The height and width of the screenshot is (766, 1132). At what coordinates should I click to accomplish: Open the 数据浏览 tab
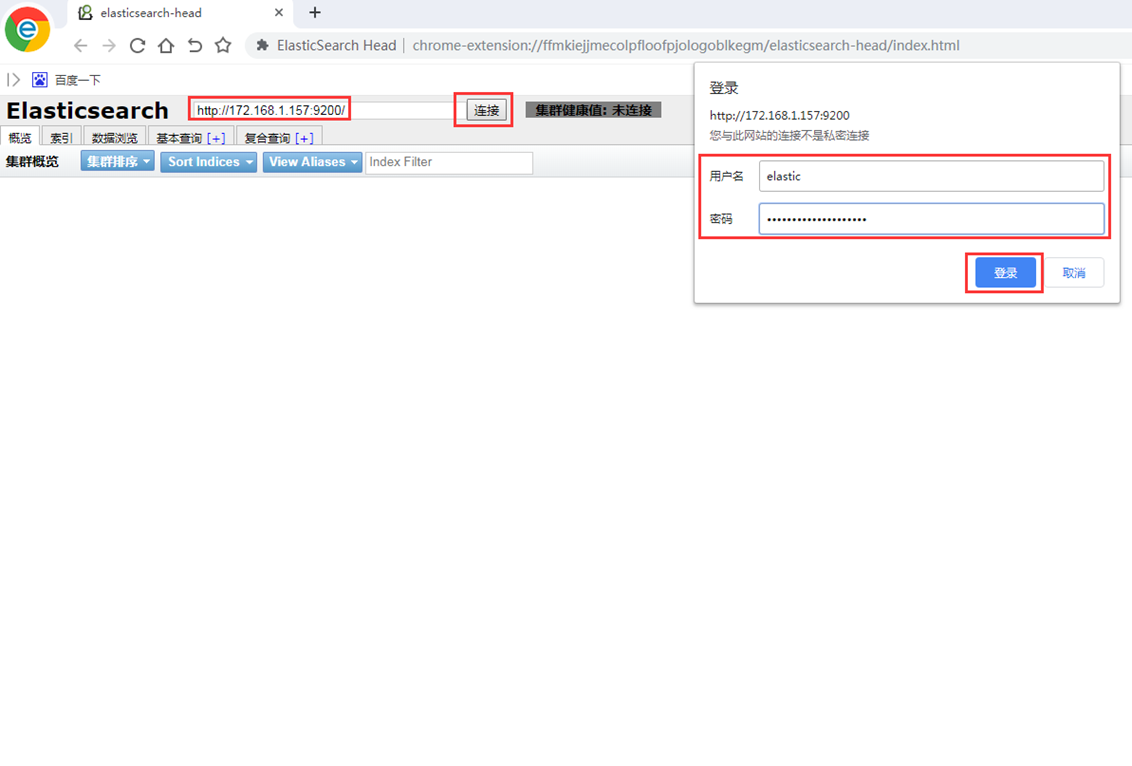115,137
